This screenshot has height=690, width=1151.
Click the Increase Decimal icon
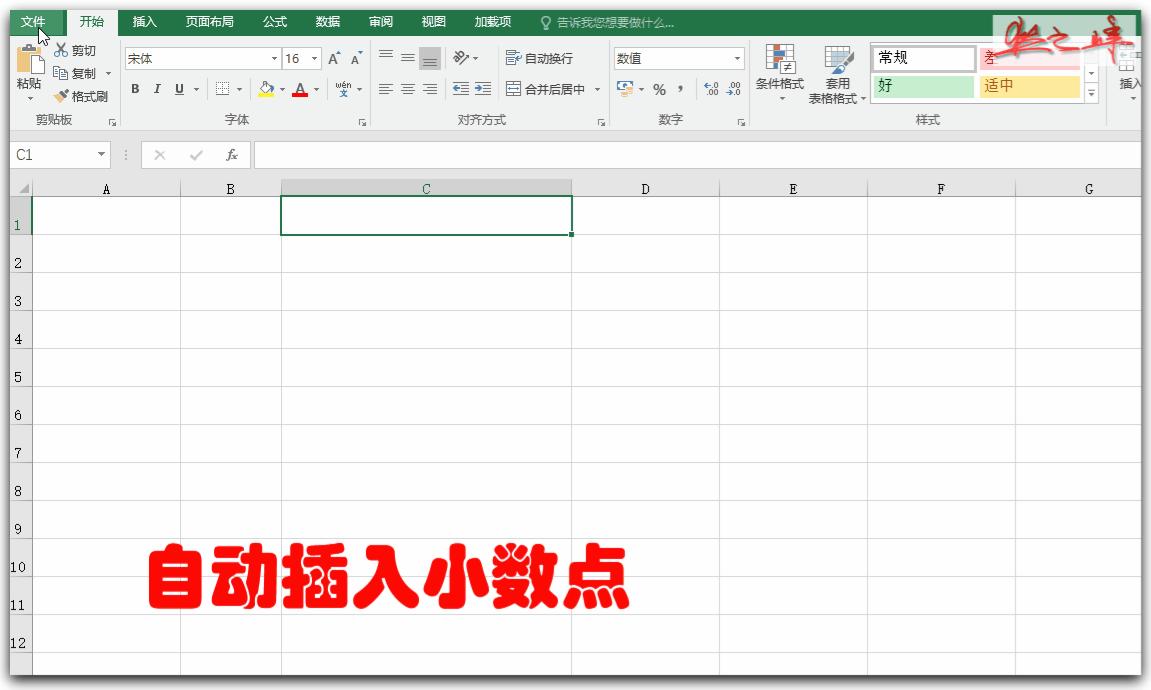pos(712,90)
